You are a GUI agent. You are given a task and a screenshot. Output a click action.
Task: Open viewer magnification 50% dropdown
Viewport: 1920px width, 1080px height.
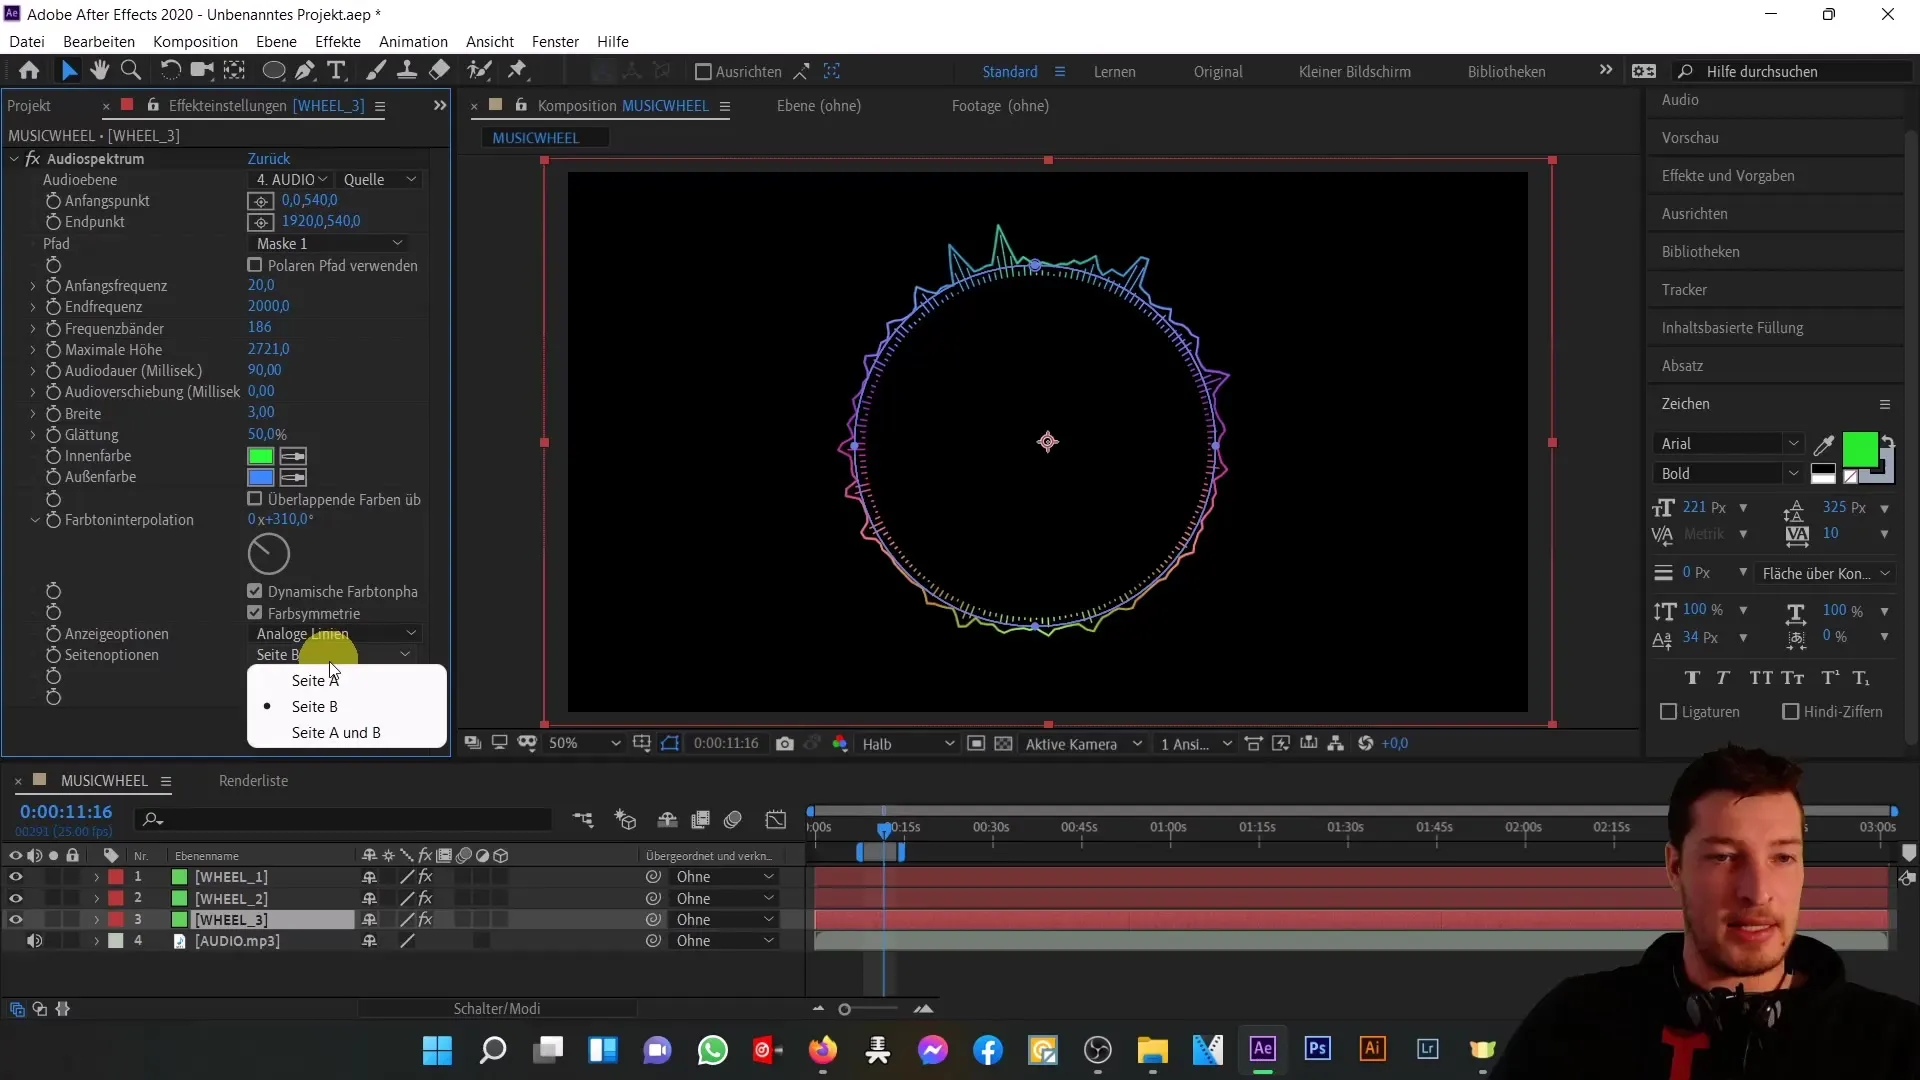pyautogui.click(x=585, y=744)
